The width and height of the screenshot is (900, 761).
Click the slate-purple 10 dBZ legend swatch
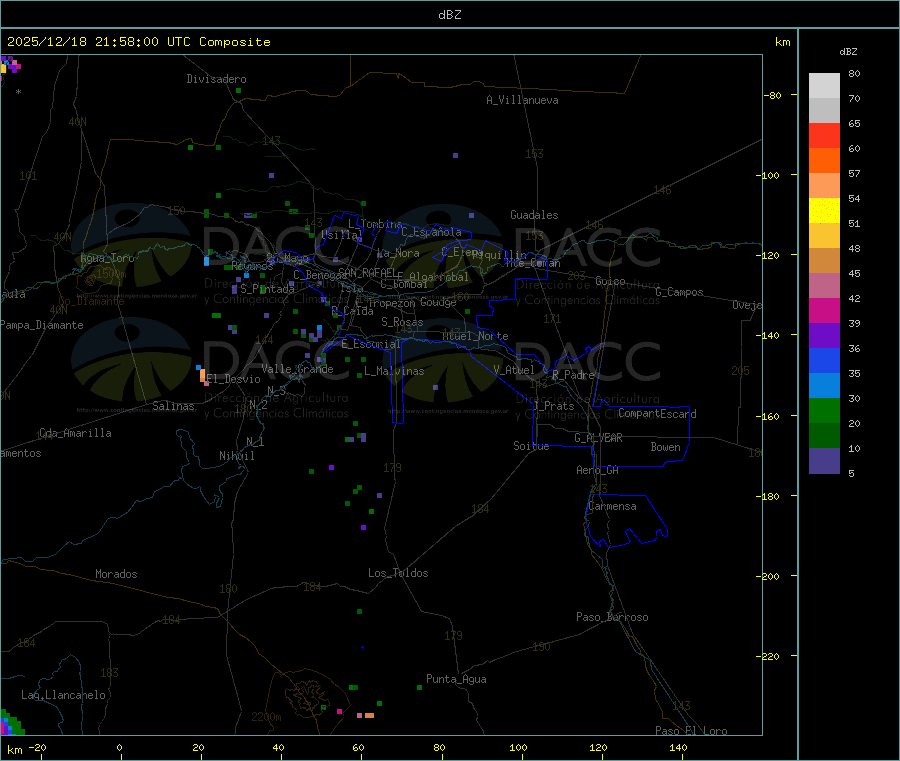[x=824, y=461]
